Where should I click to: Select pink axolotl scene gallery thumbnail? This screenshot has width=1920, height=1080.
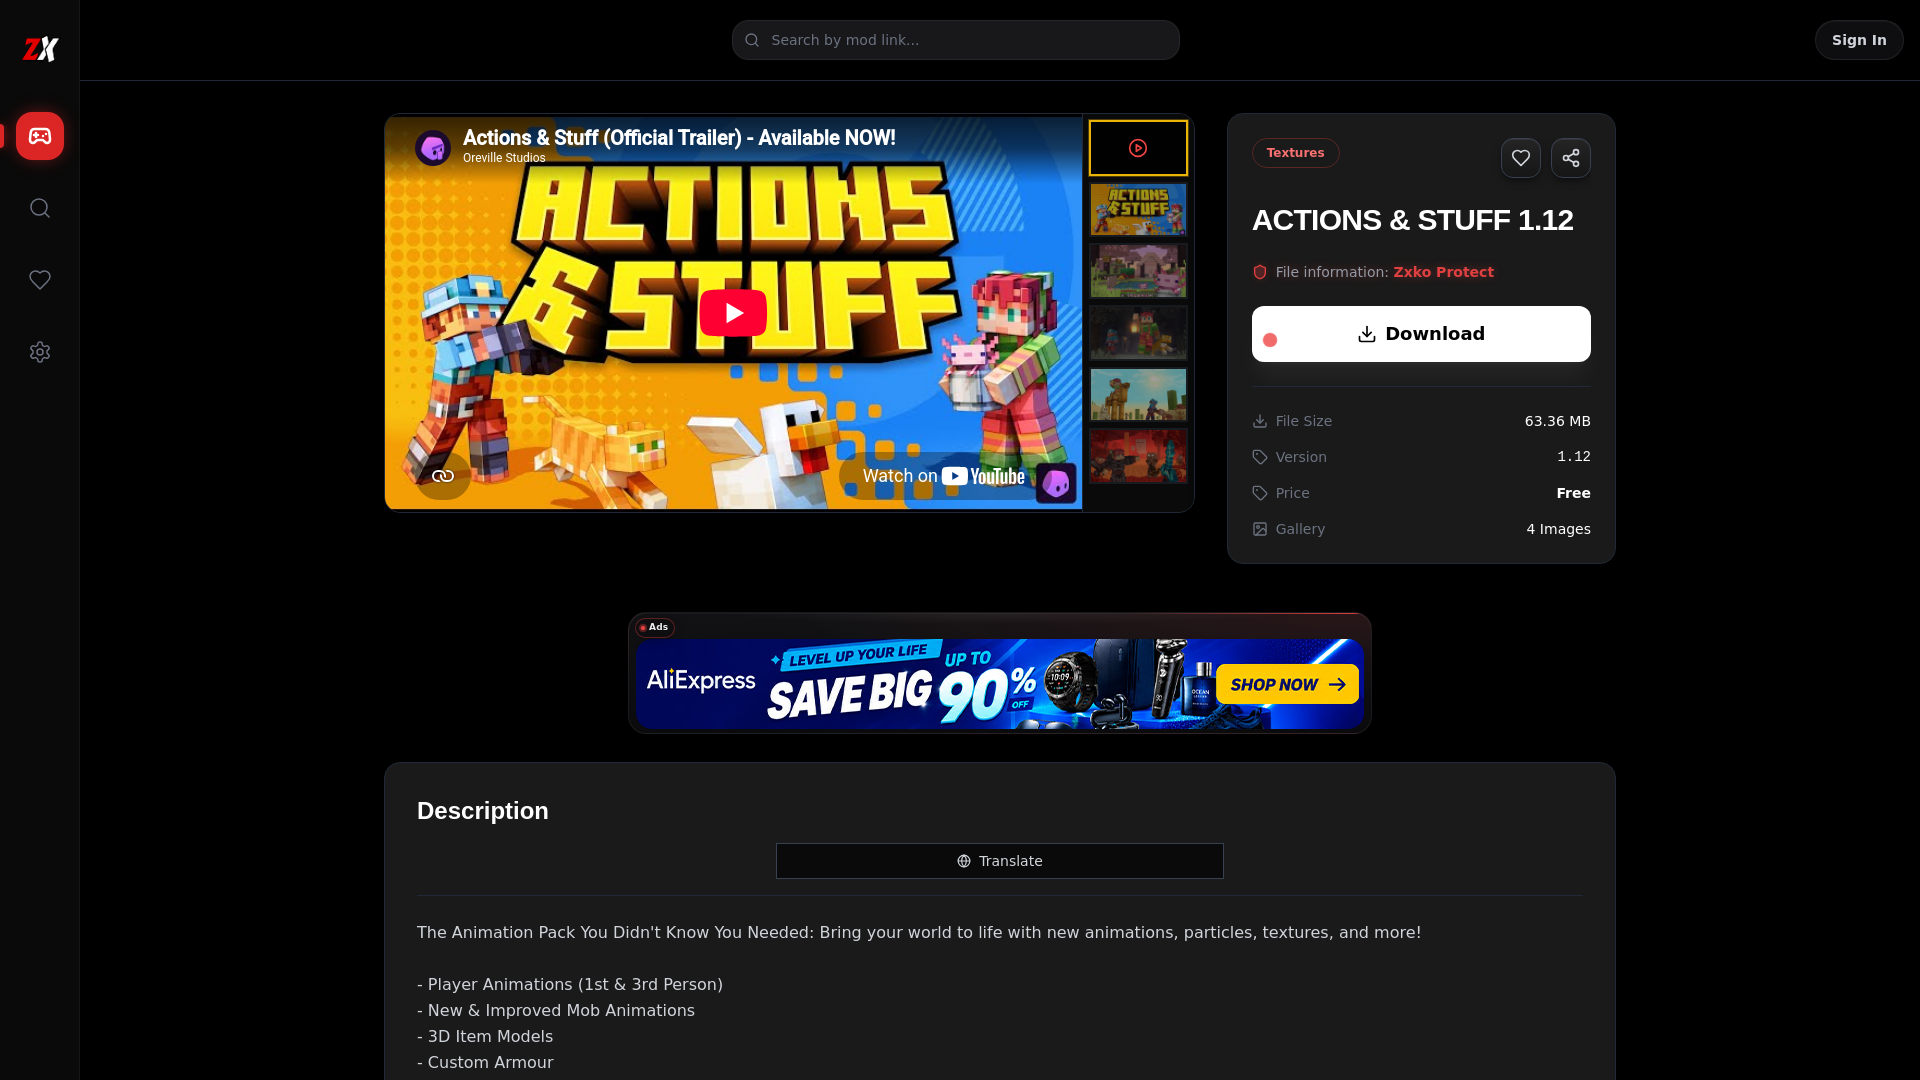click(x=1138, y=271)
